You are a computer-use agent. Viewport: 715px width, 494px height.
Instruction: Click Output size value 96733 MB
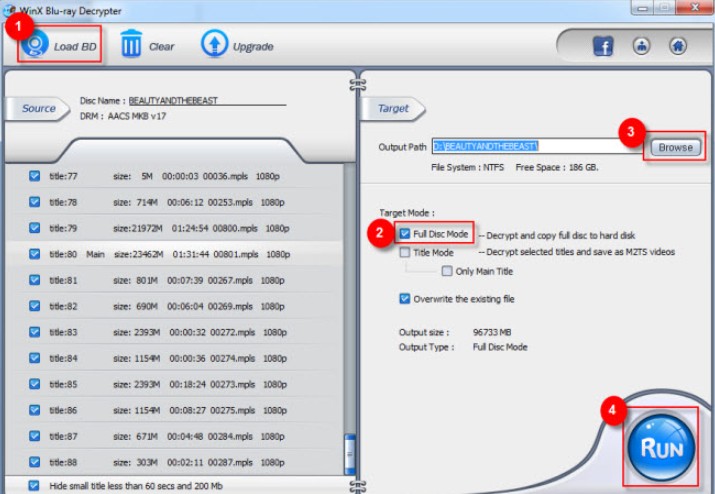[x=492, y=332]
